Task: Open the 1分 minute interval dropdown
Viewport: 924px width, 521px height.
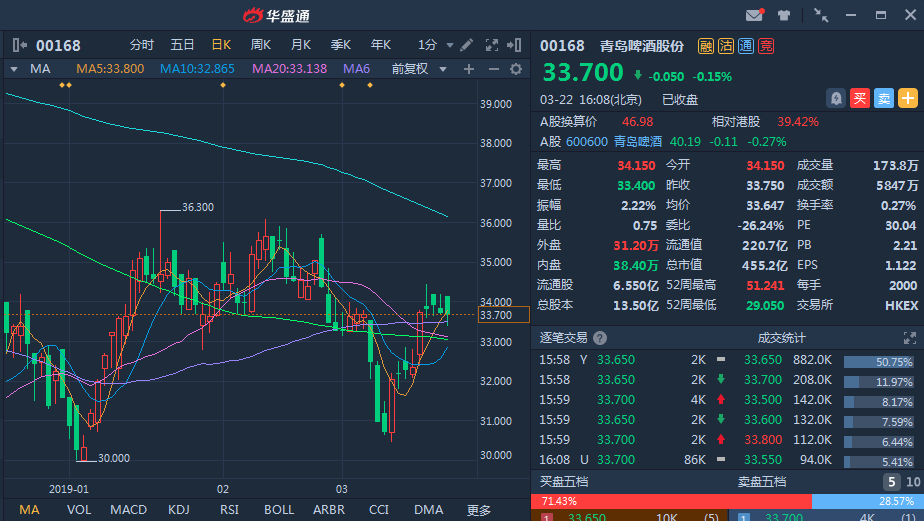Action: (x=433, y=45)
